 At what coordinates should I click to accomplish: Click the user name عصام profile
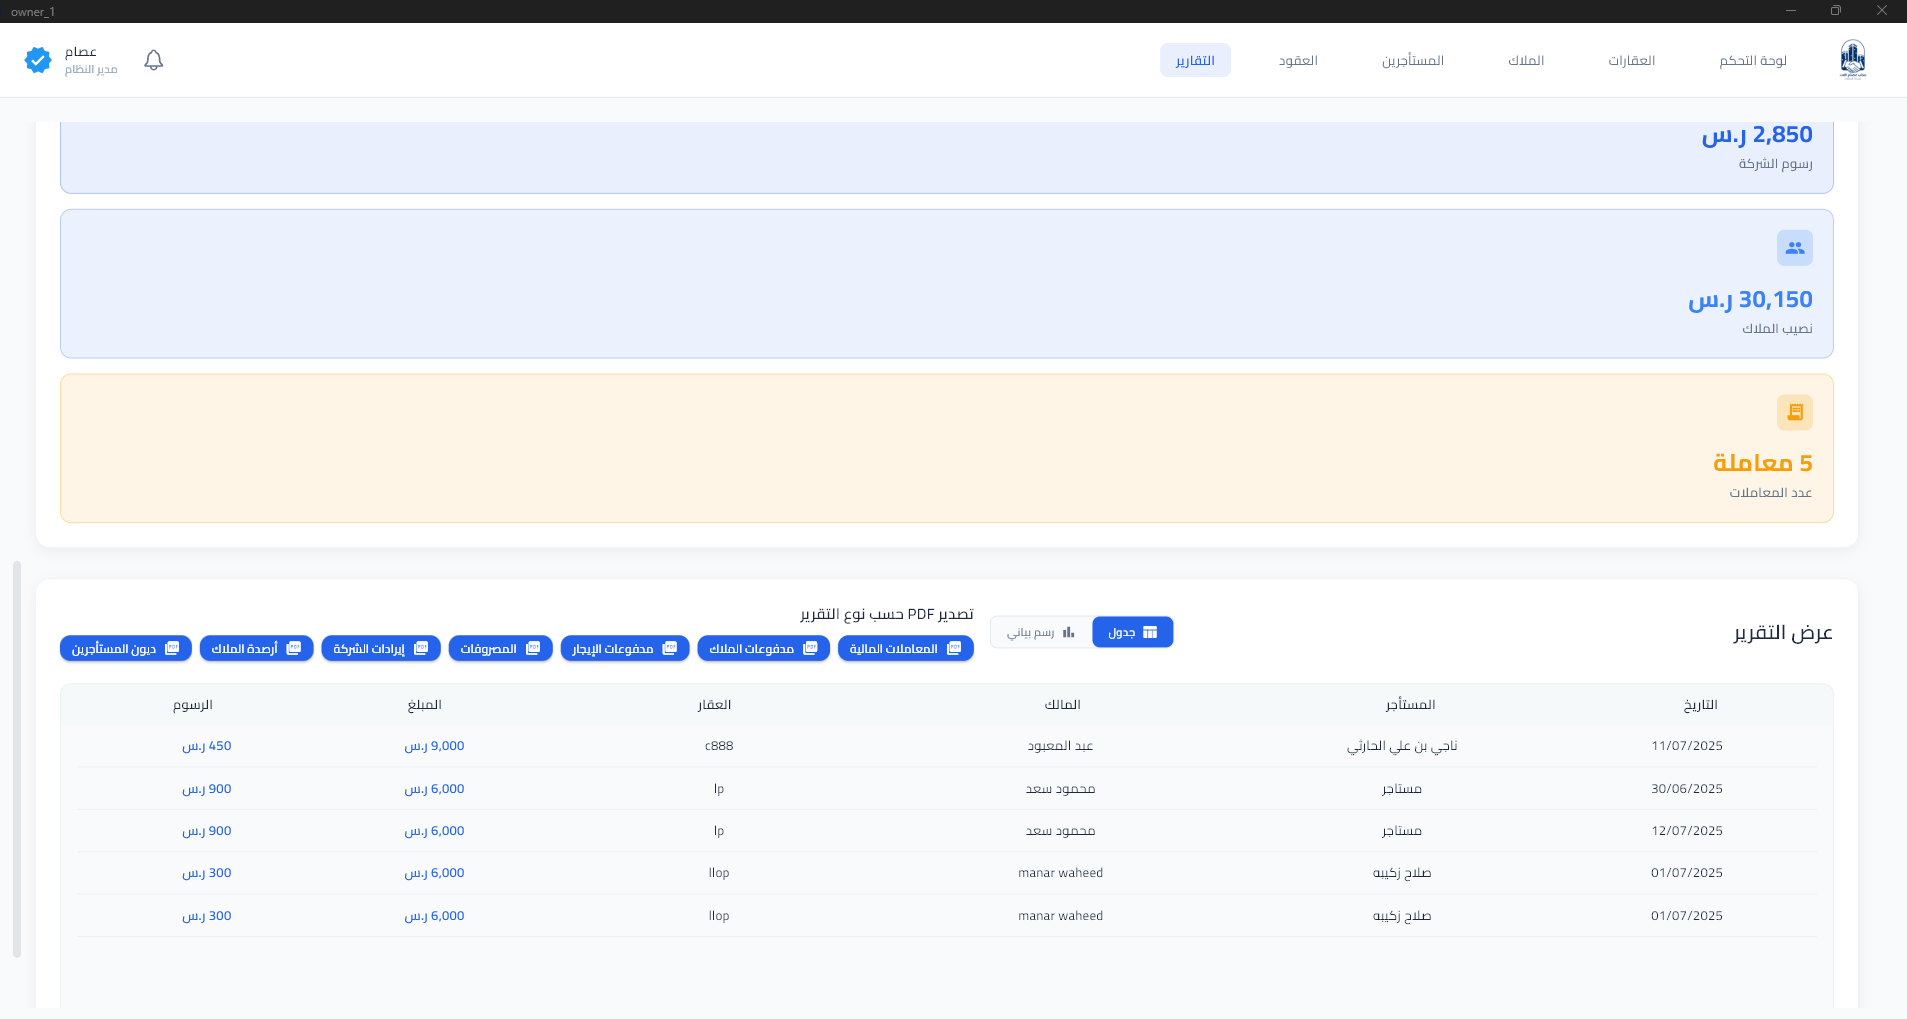click(81, 52)
